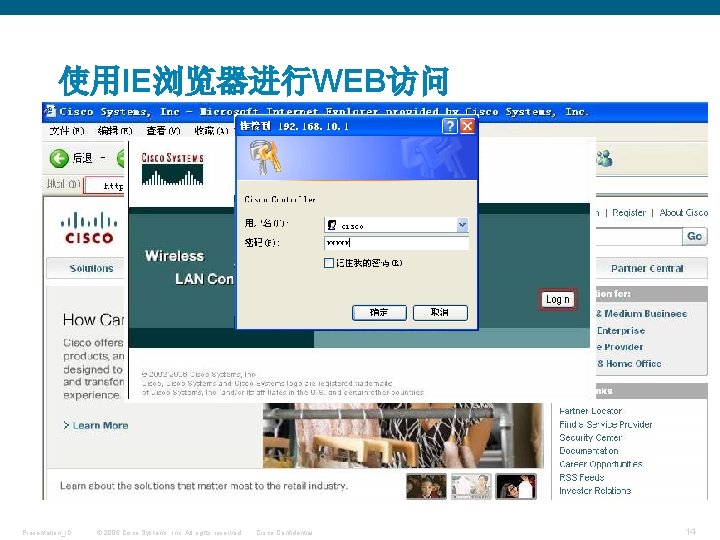720x540 pixels.
Task: Click the IE page icon in title bar
Action: coord(50,112)
